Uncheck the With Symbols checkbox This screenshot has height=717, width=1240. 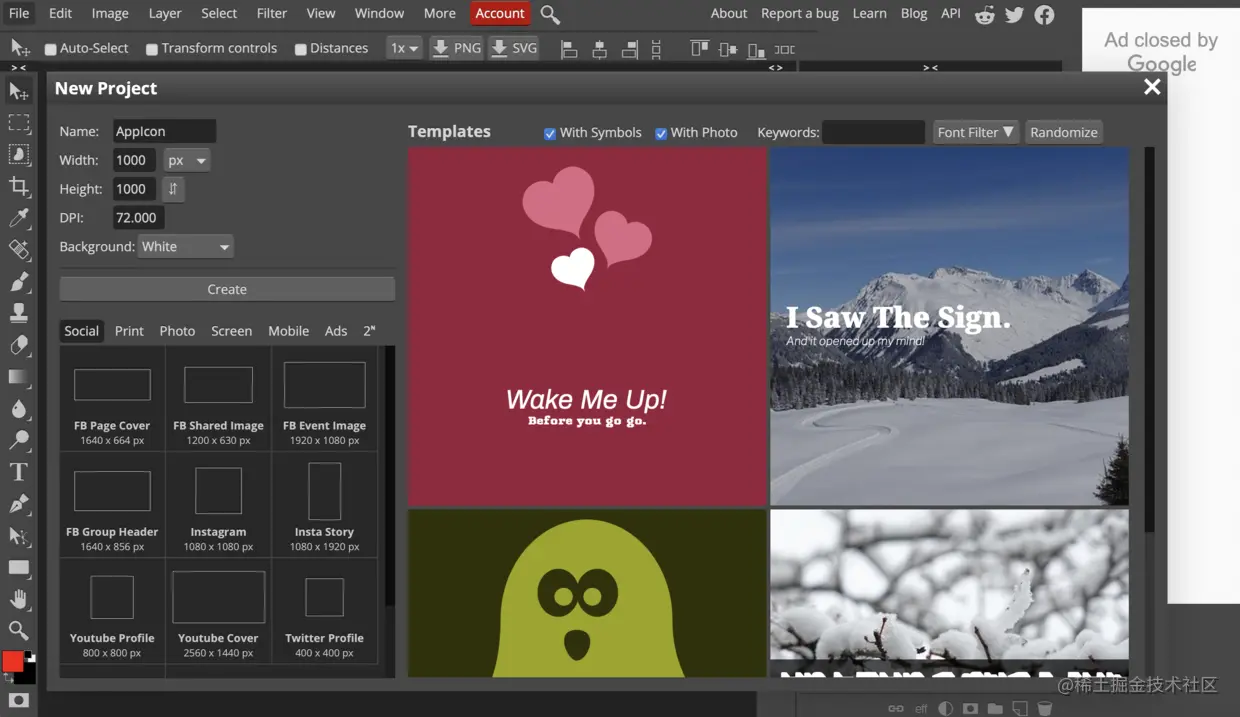[550, 133]
